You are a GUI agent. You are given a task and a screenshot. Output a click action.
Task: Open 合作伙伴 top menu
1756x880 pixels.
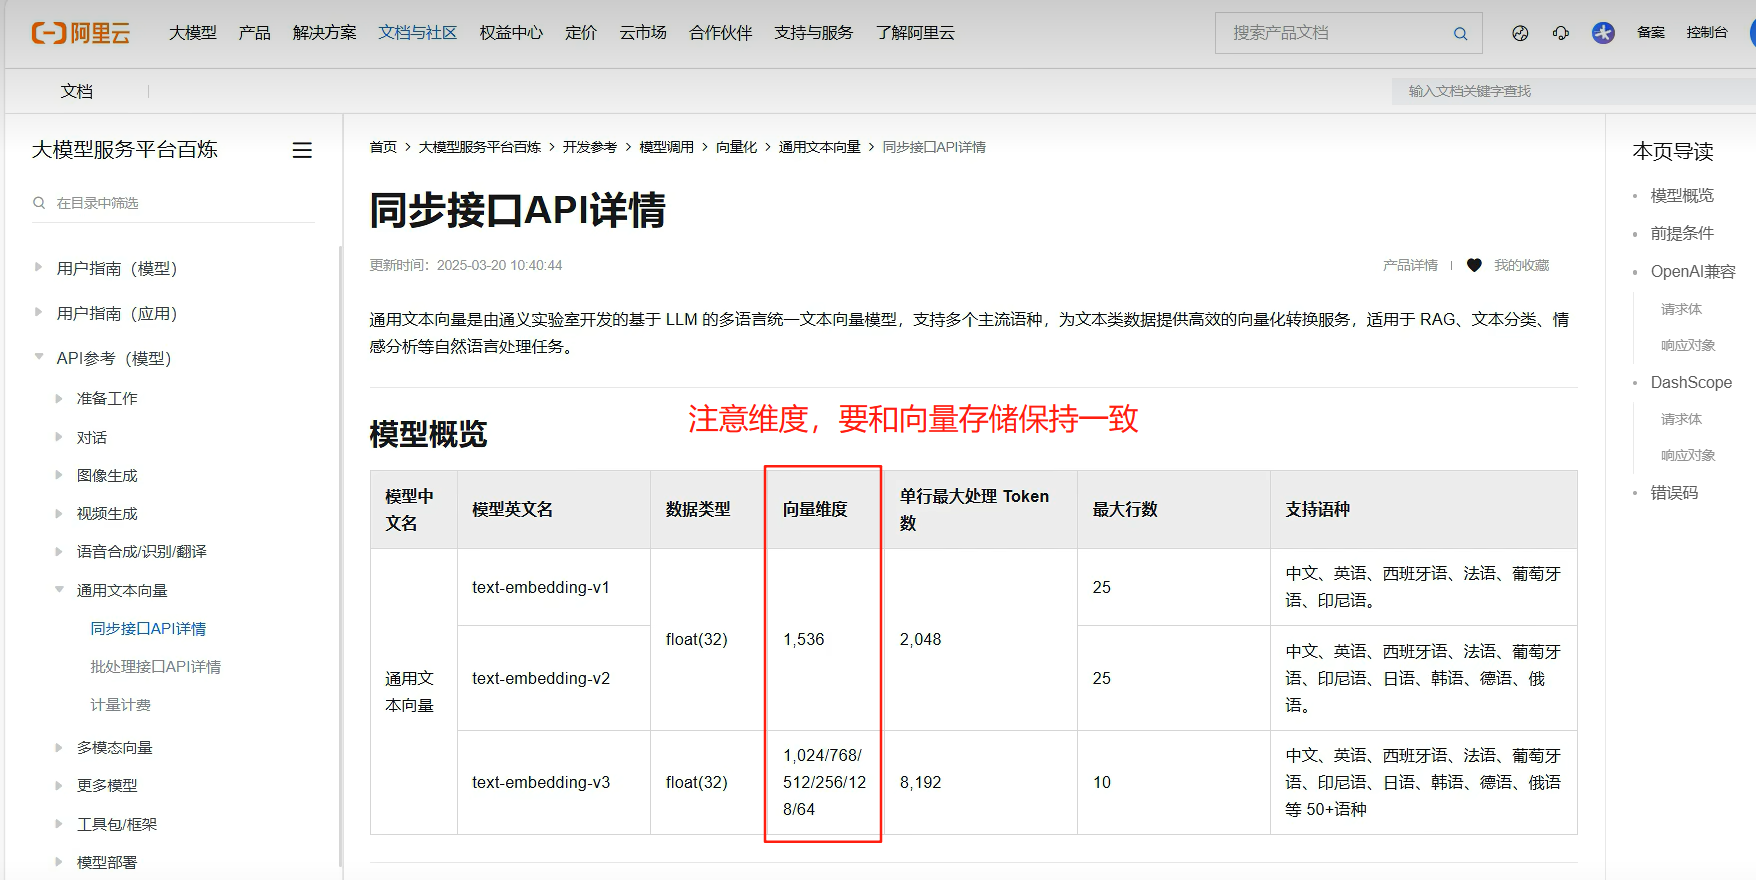point(720,33)
